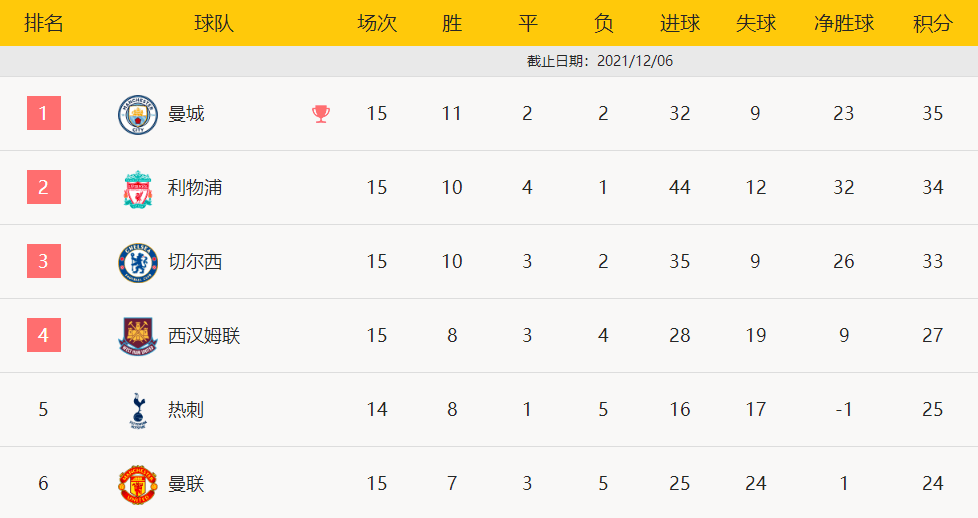This screenshot has height=518, width=978.
Task: Click the 排名 column header
Action: pyautogui.click(x=43, y=23)
